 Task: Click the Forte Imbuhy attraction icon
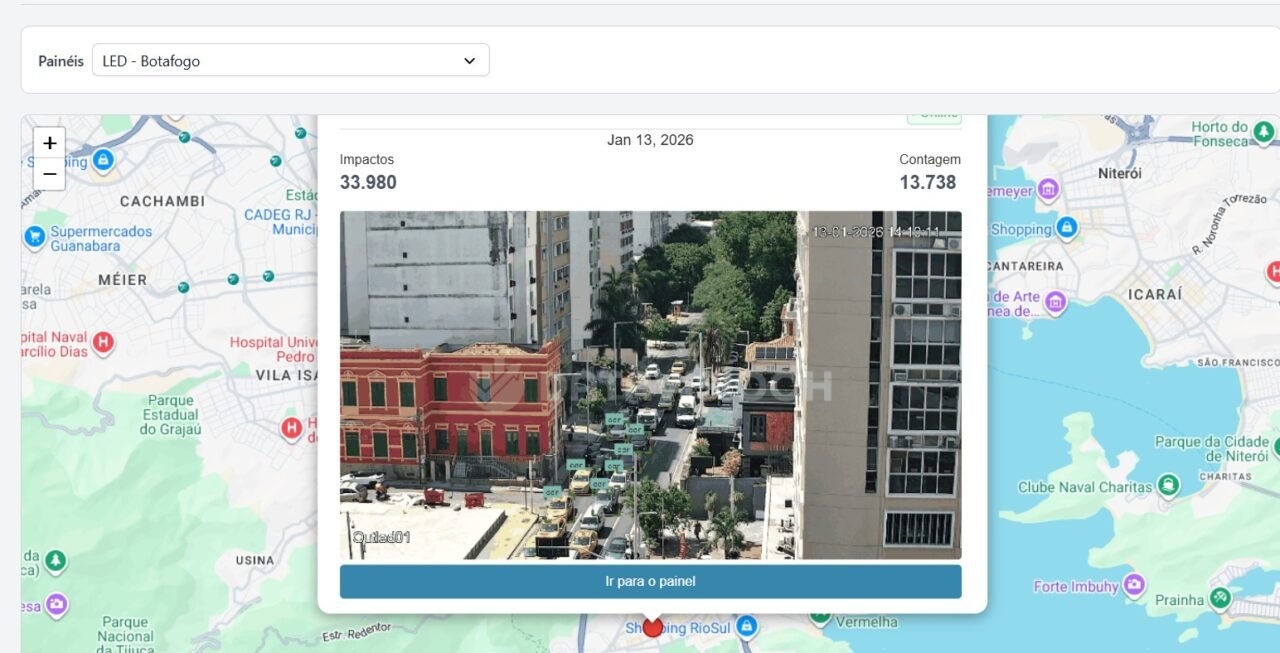point(1134,585)
